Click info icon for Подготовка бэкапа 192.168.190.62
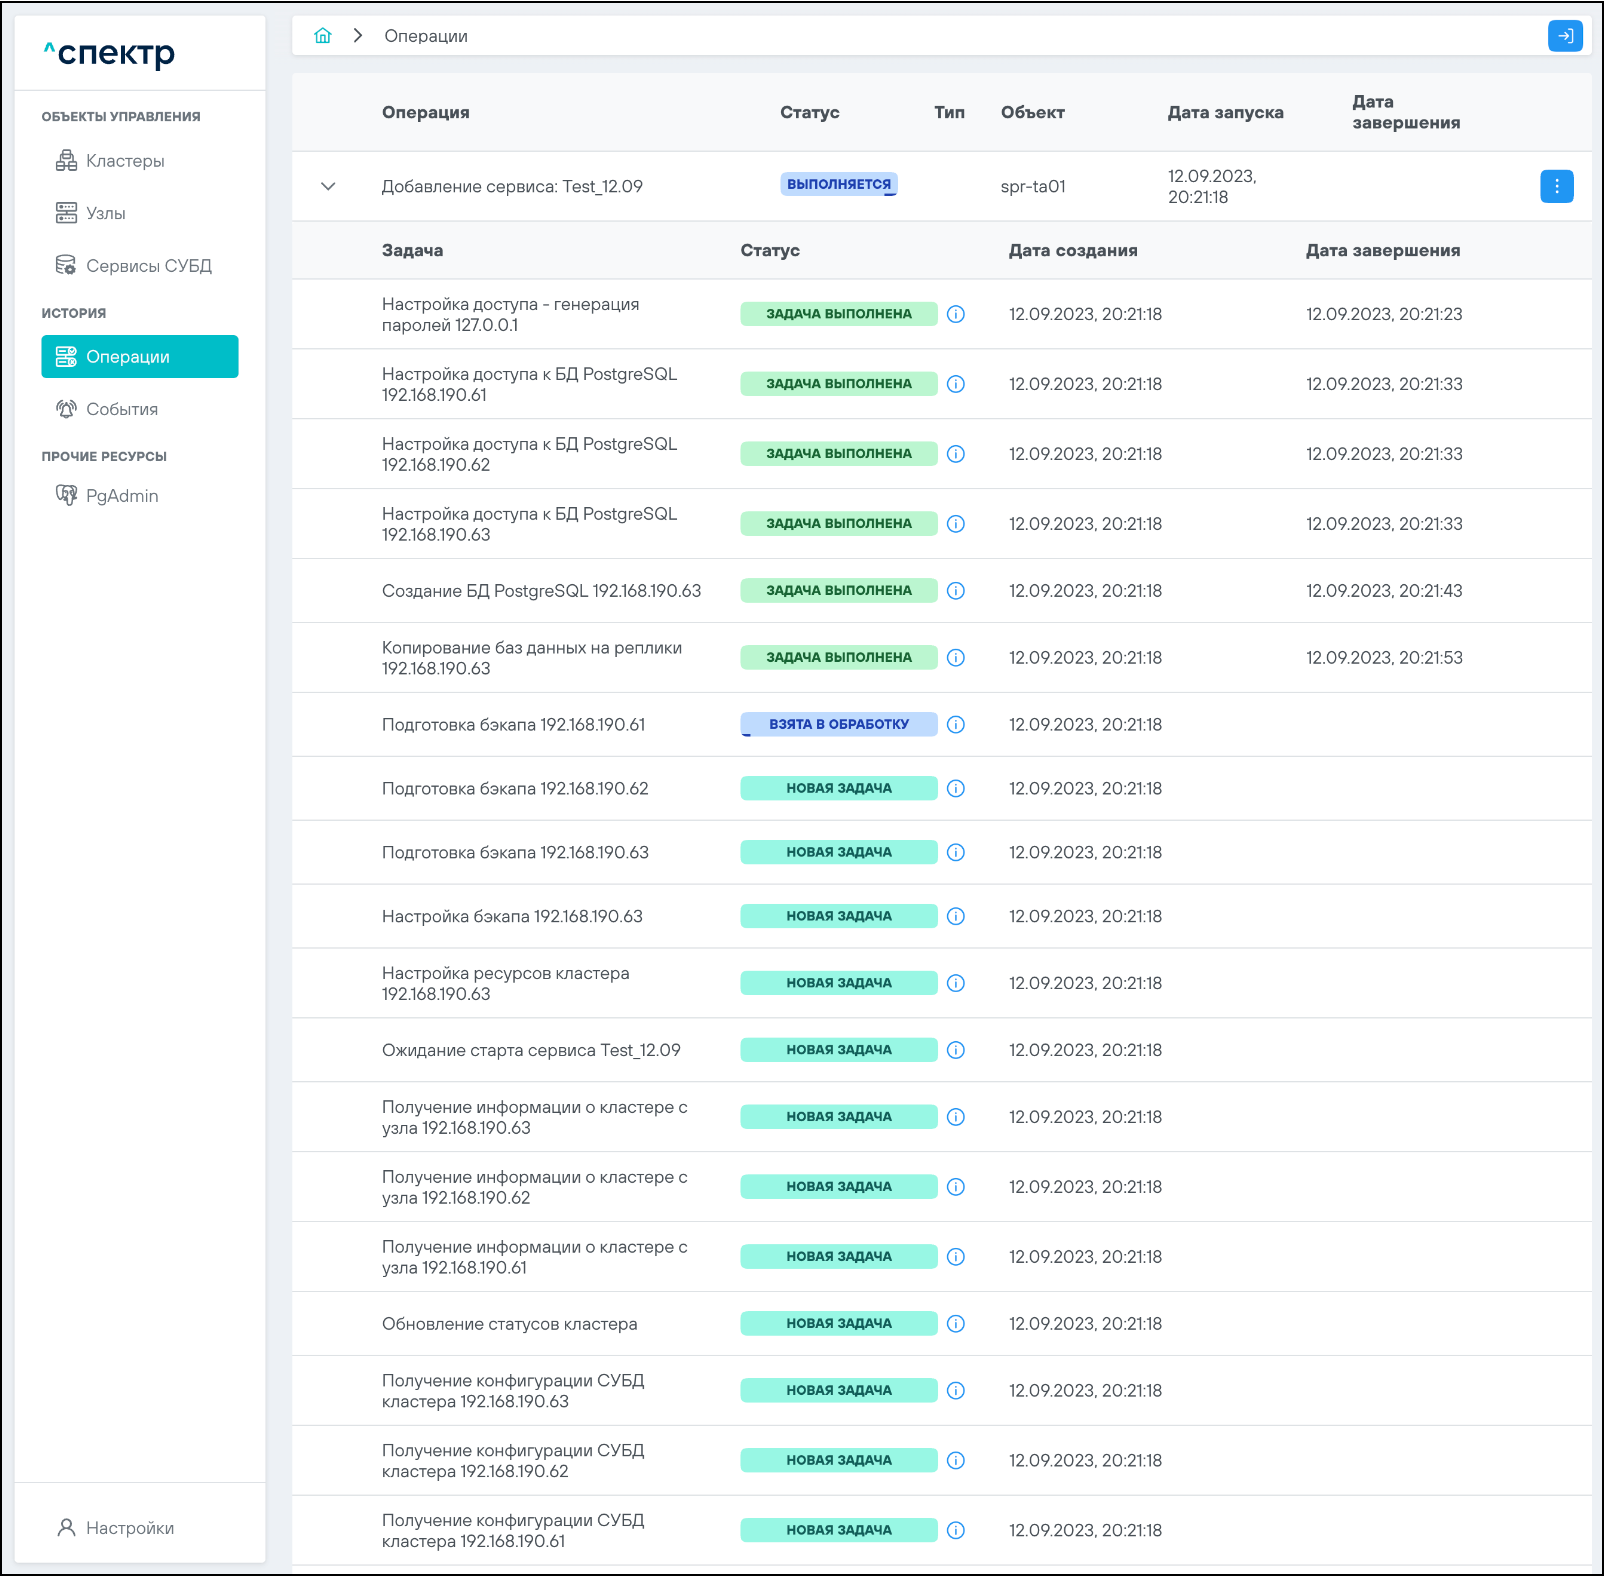1604x1576 pixels. (956, 789)
